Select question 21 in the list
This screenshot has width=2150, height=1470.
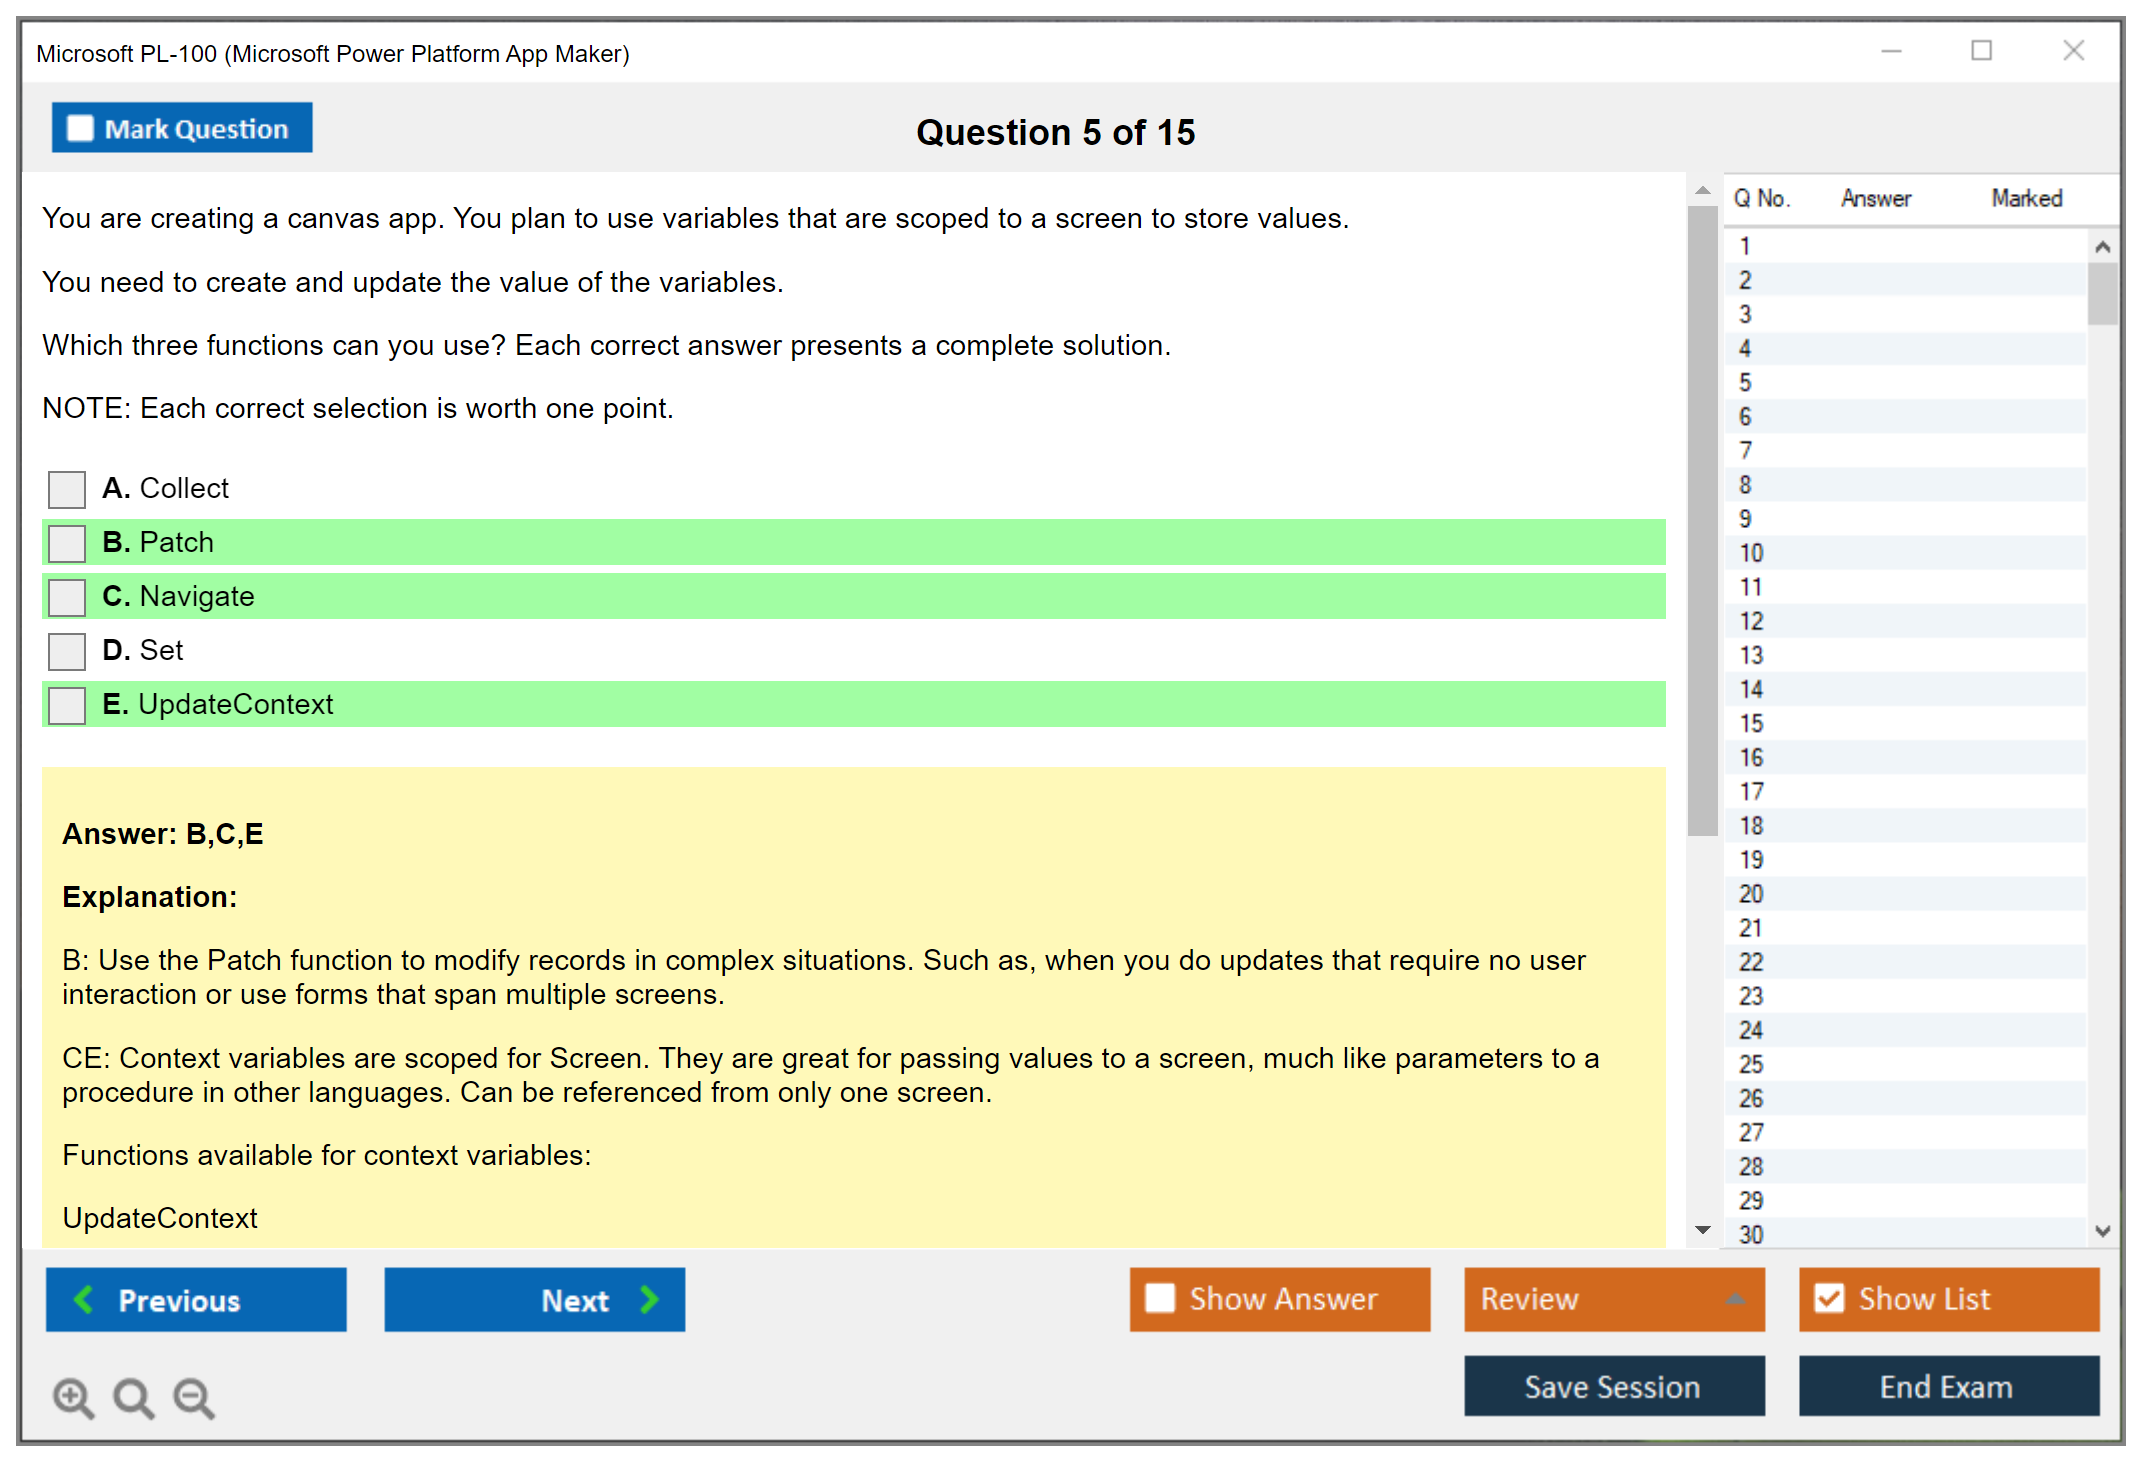pos(1751,928)
